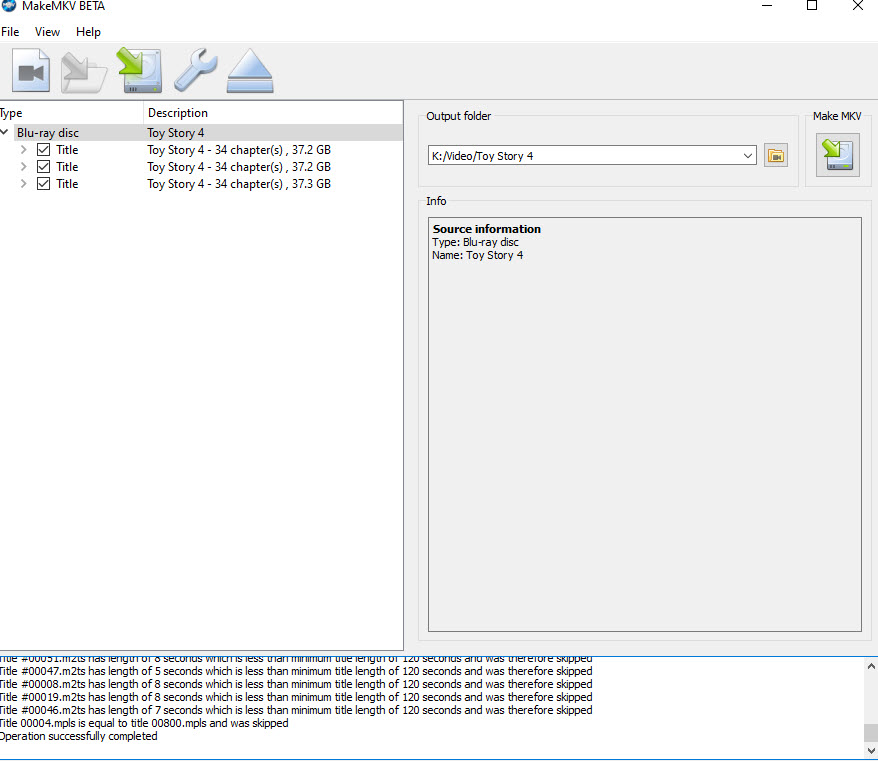Close the MakeMKV window
Screen dimensions: 878x761
click(x=858, y=6)
